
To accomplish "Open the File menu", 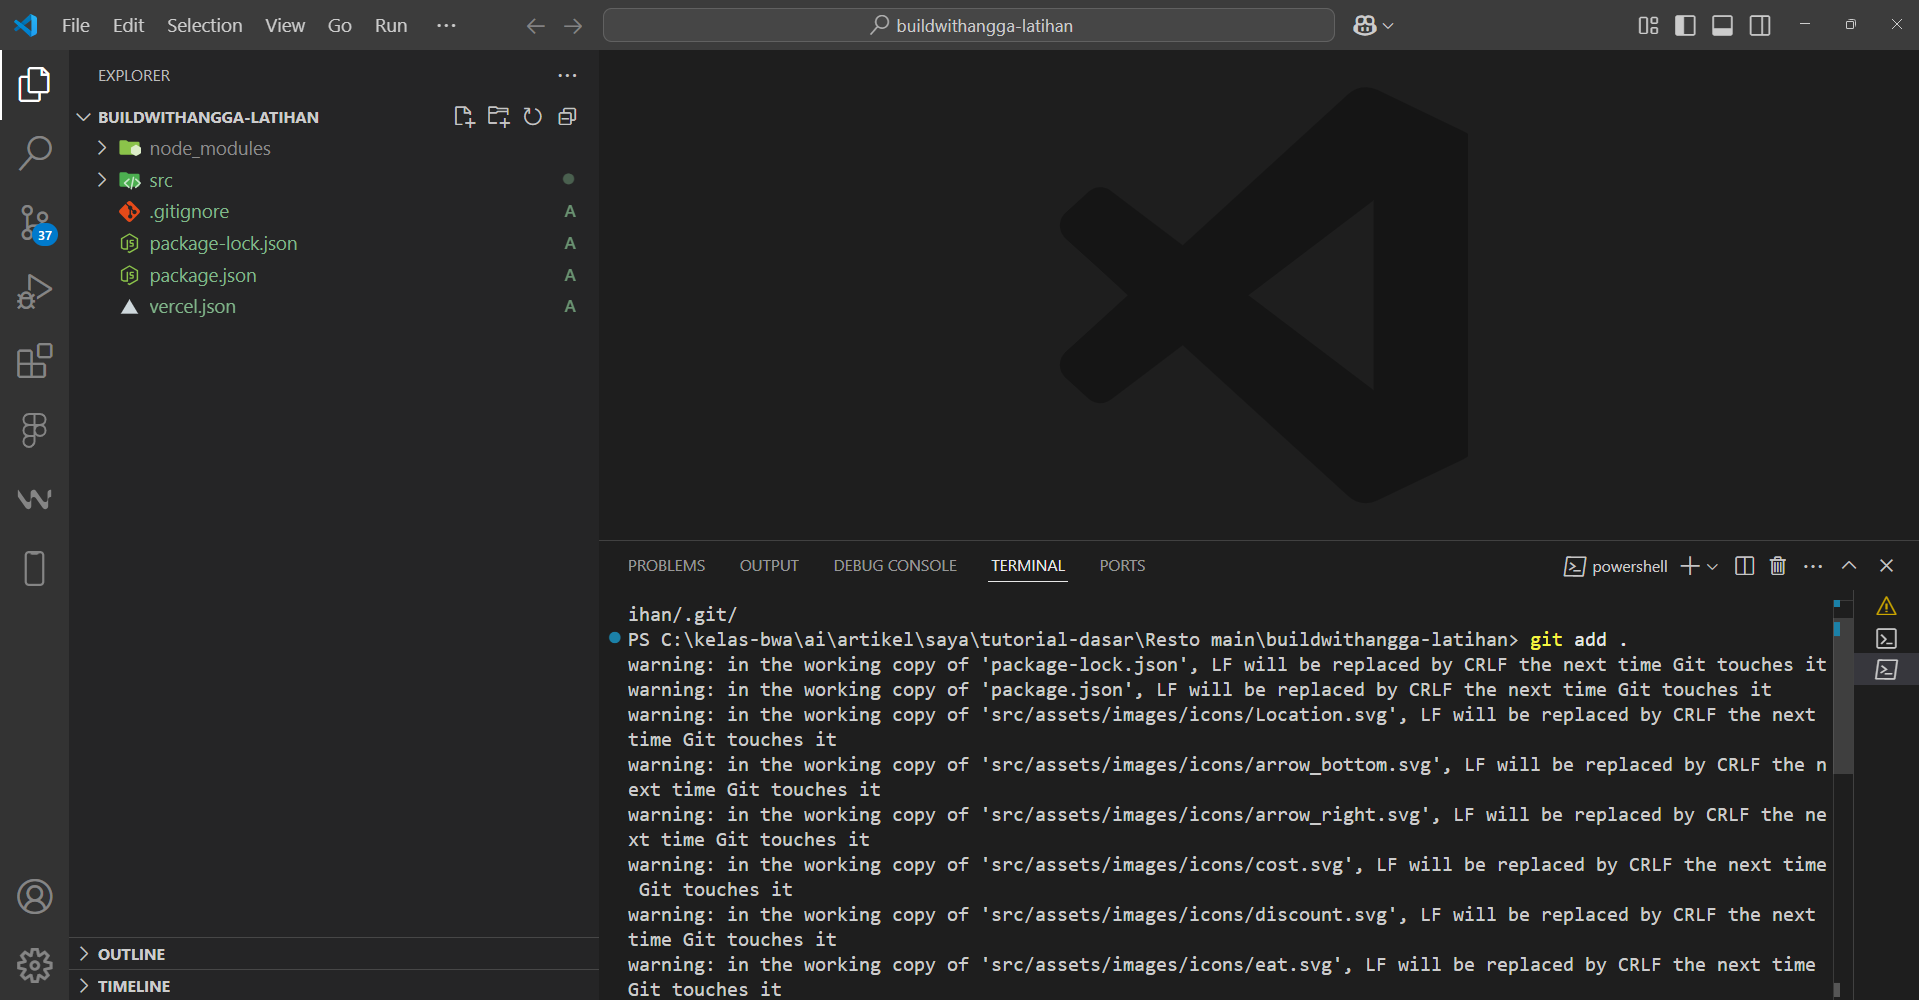I will click(x=76, y=26).
